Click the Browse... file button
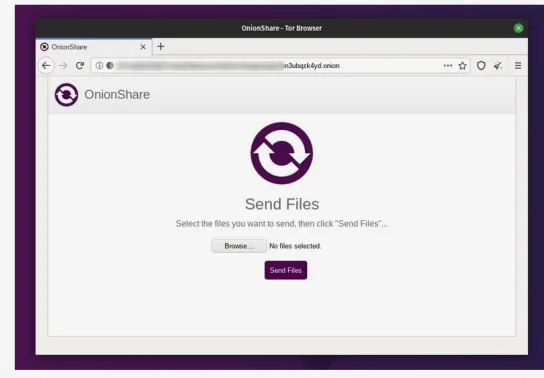 click(239, 246)
